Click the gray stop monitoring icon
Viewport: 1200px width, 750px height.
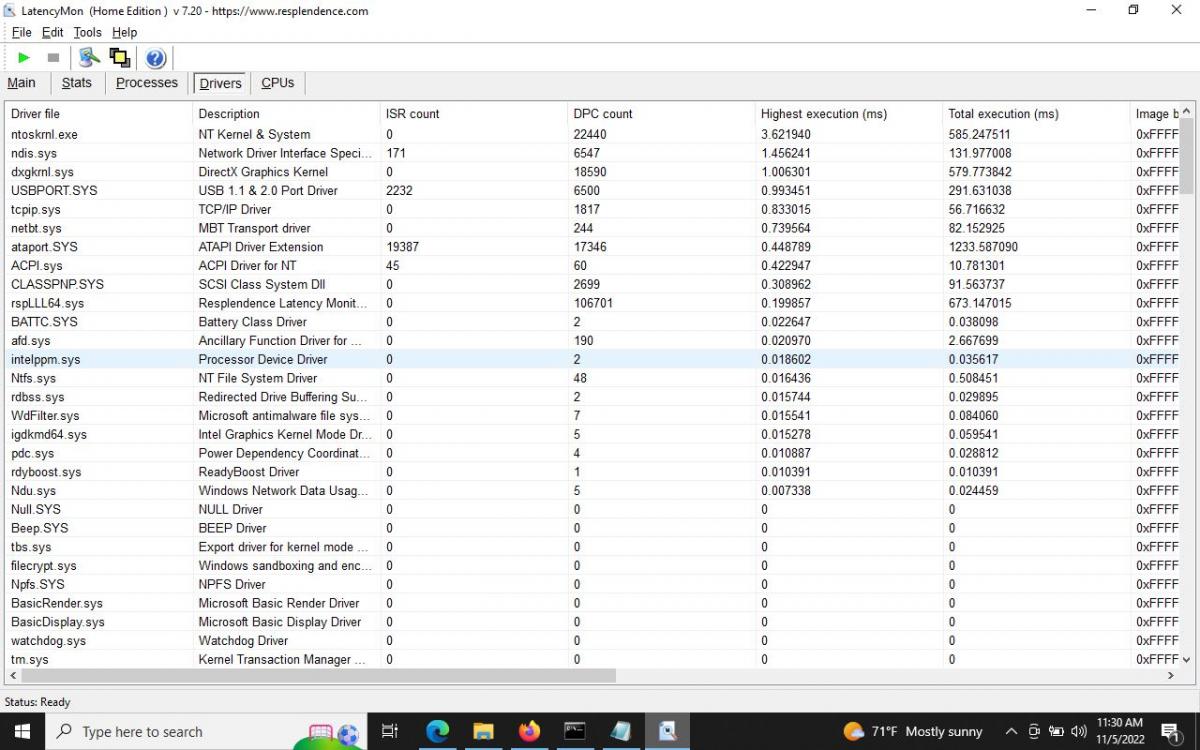[x=54, y=58]
